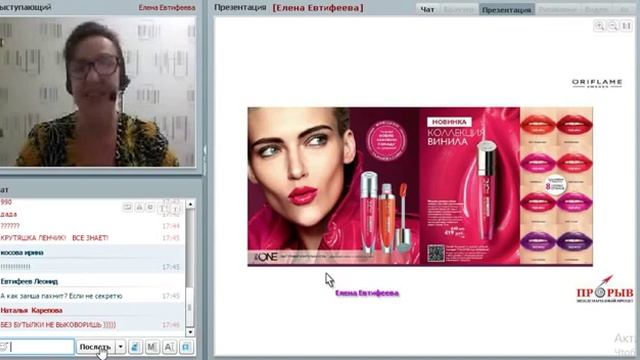Click the M icon in the chat input bar
Viewport: 640px width, 360px height.
(x=152, y=347)
